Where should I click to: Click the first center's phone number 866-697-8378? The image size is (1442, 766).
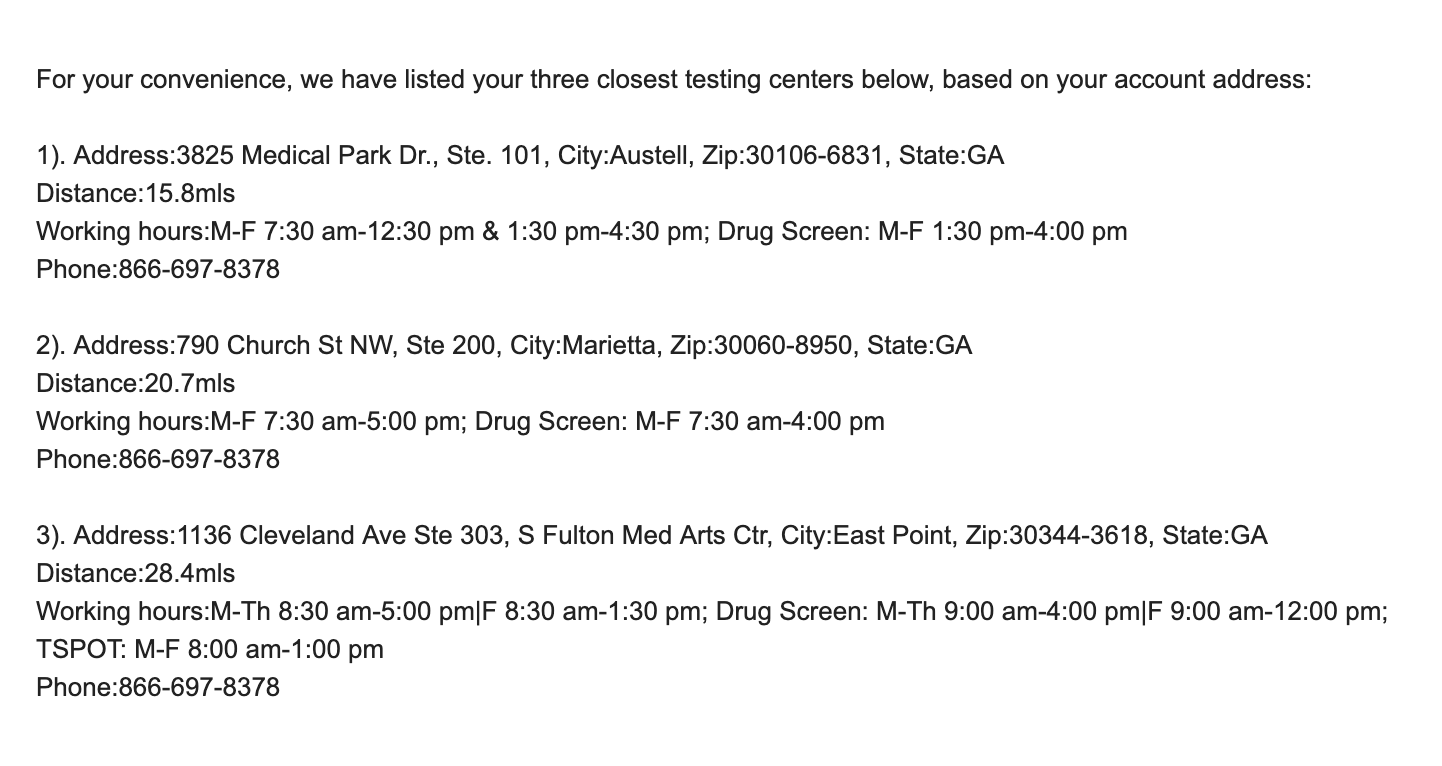click(x=199, y=269)
